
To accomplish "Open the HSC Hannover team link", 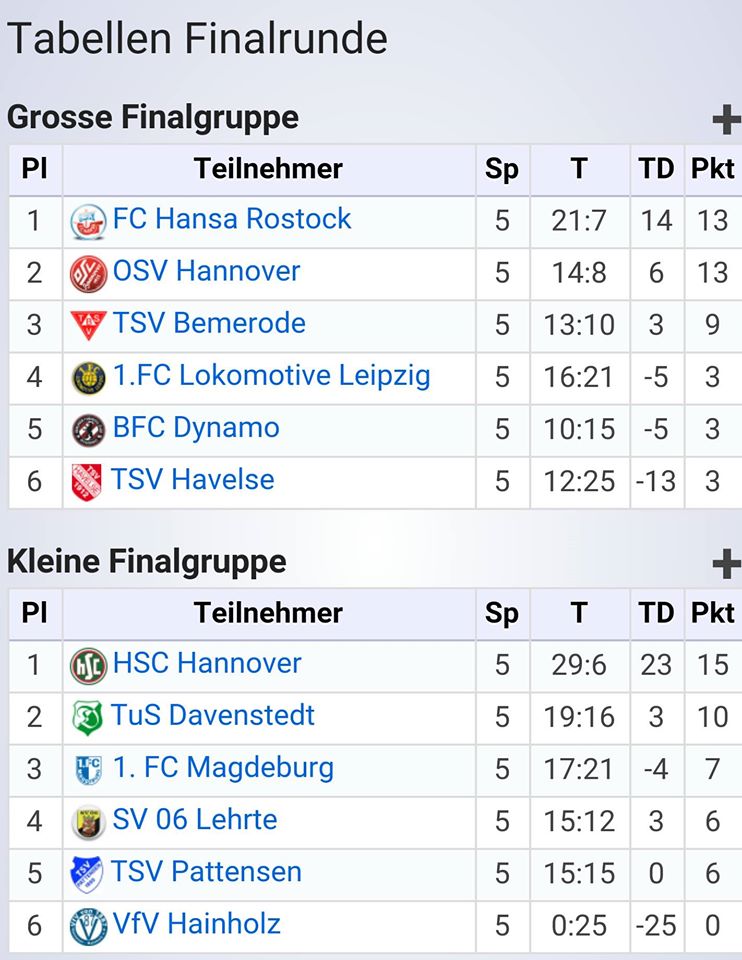I will pyautogui.click(x=207, y=663).
